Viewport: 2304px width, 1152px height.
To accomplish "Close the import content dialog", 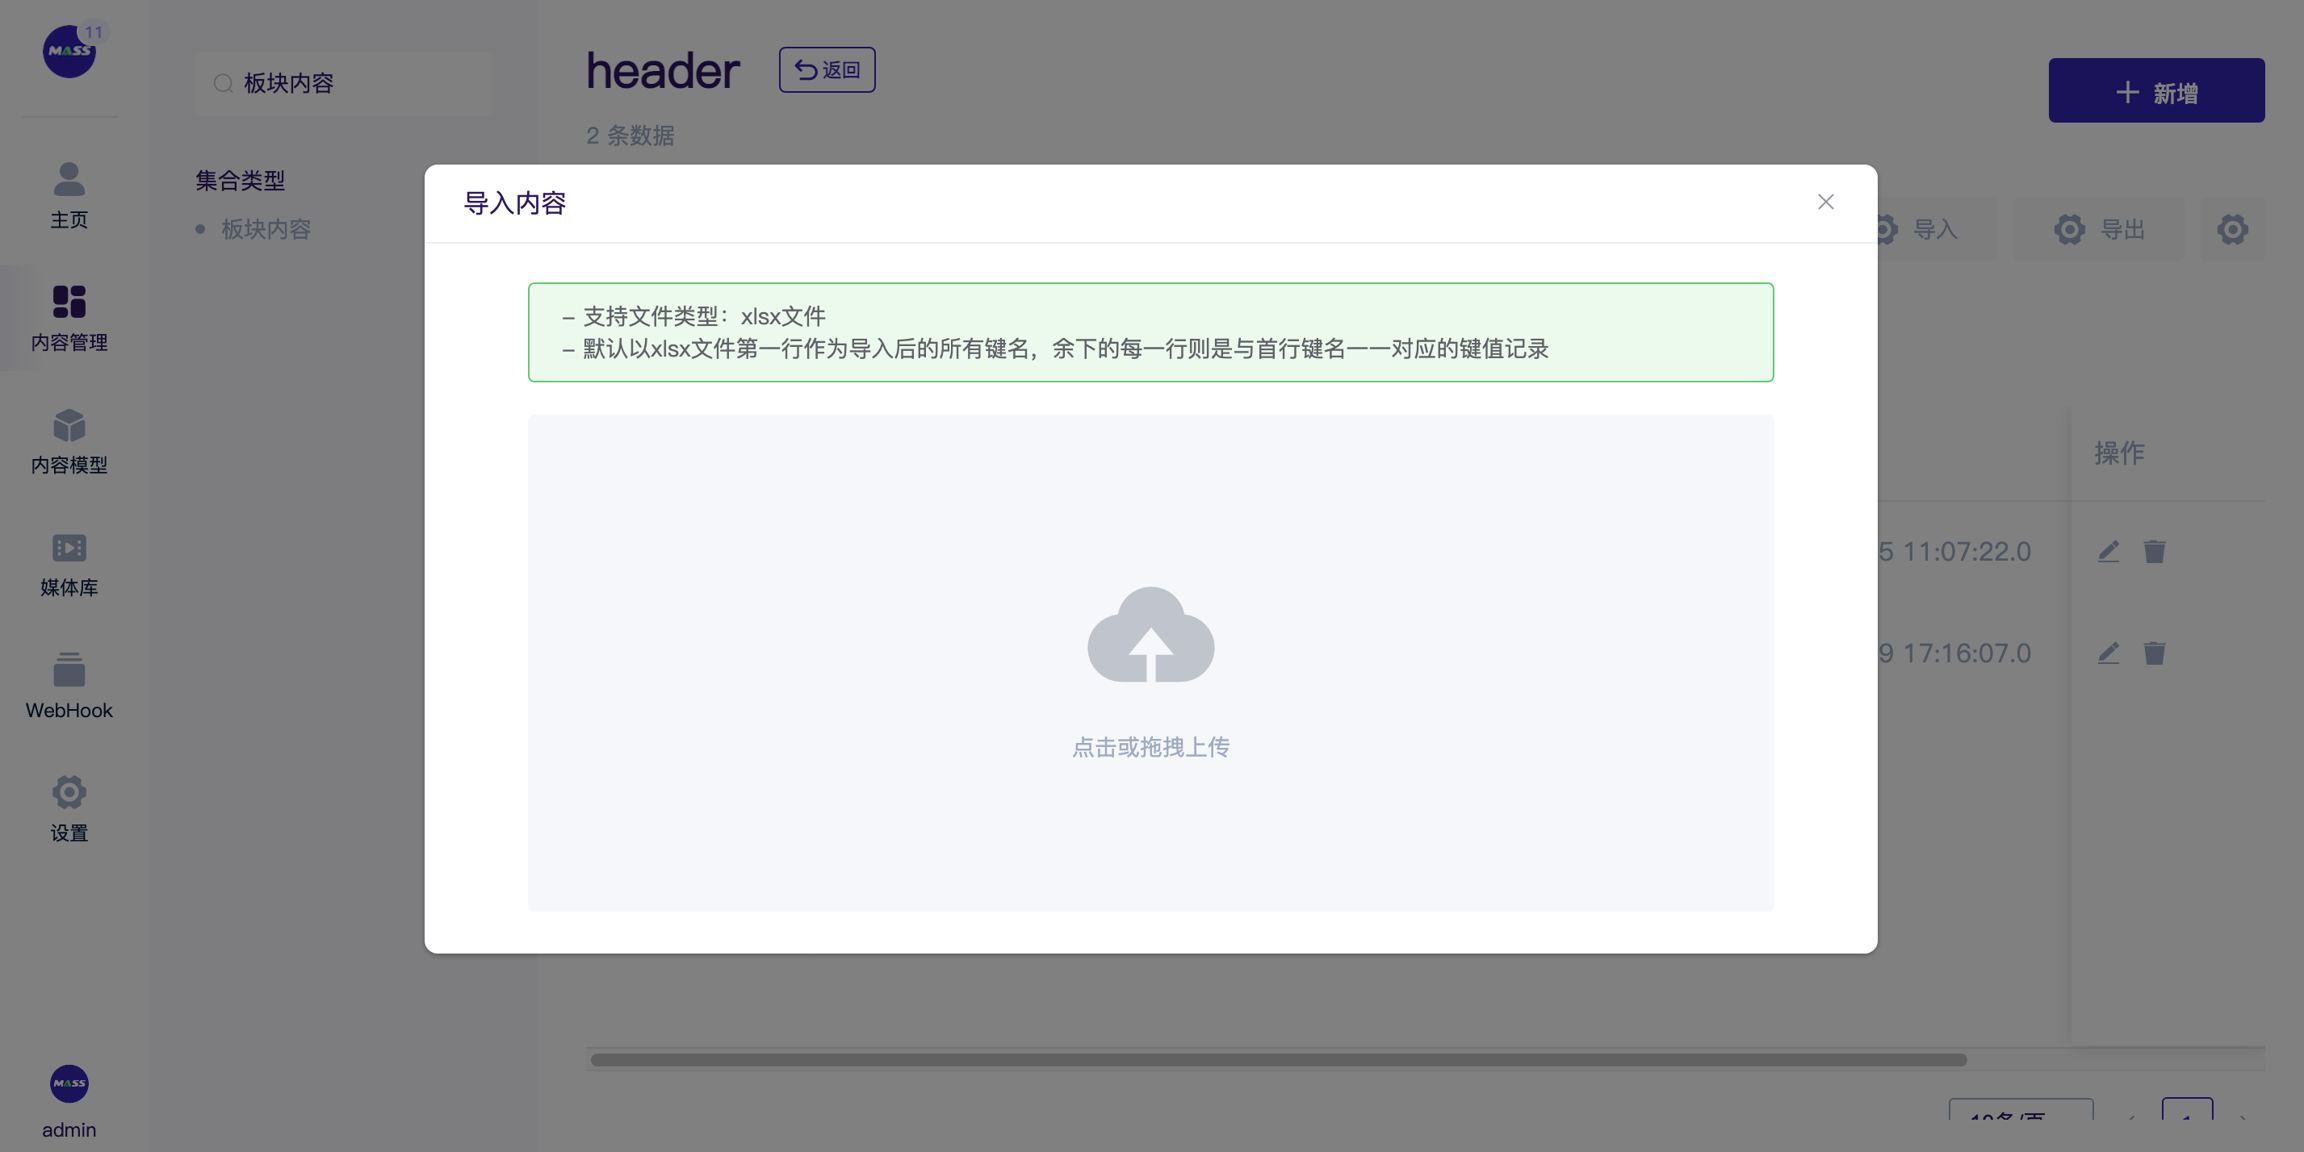I will coord(1825,202).
